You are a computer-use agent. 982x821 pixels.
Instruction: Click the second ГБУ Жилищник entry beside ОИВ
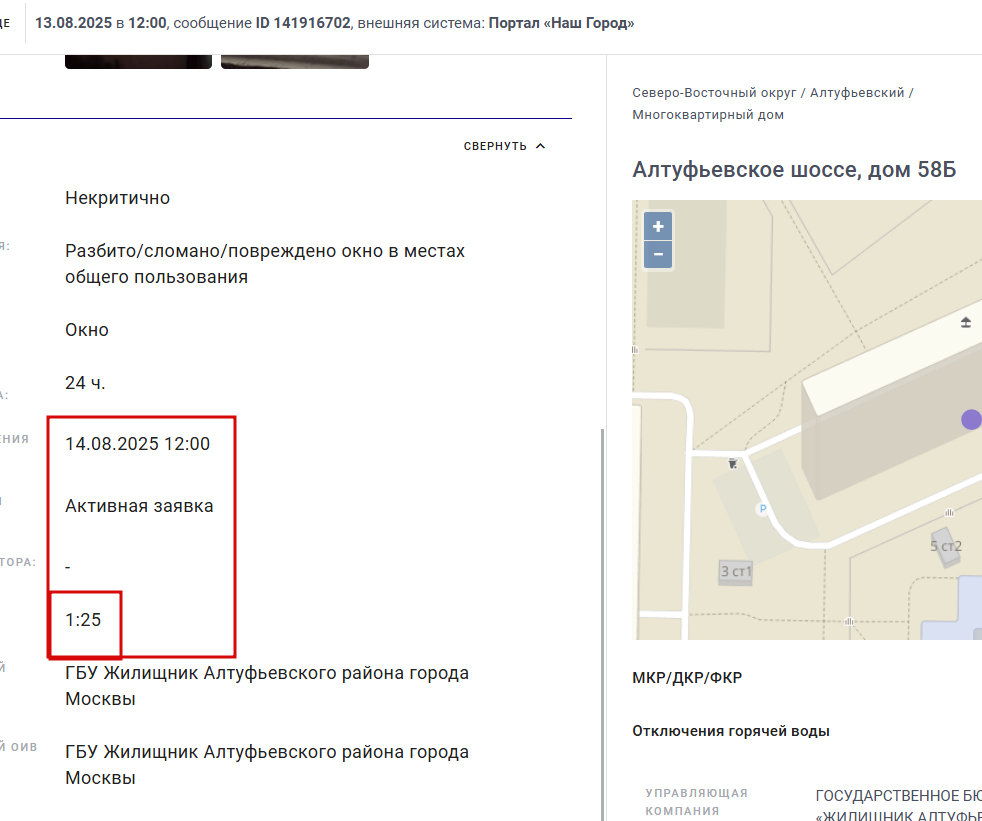(267, 765)
